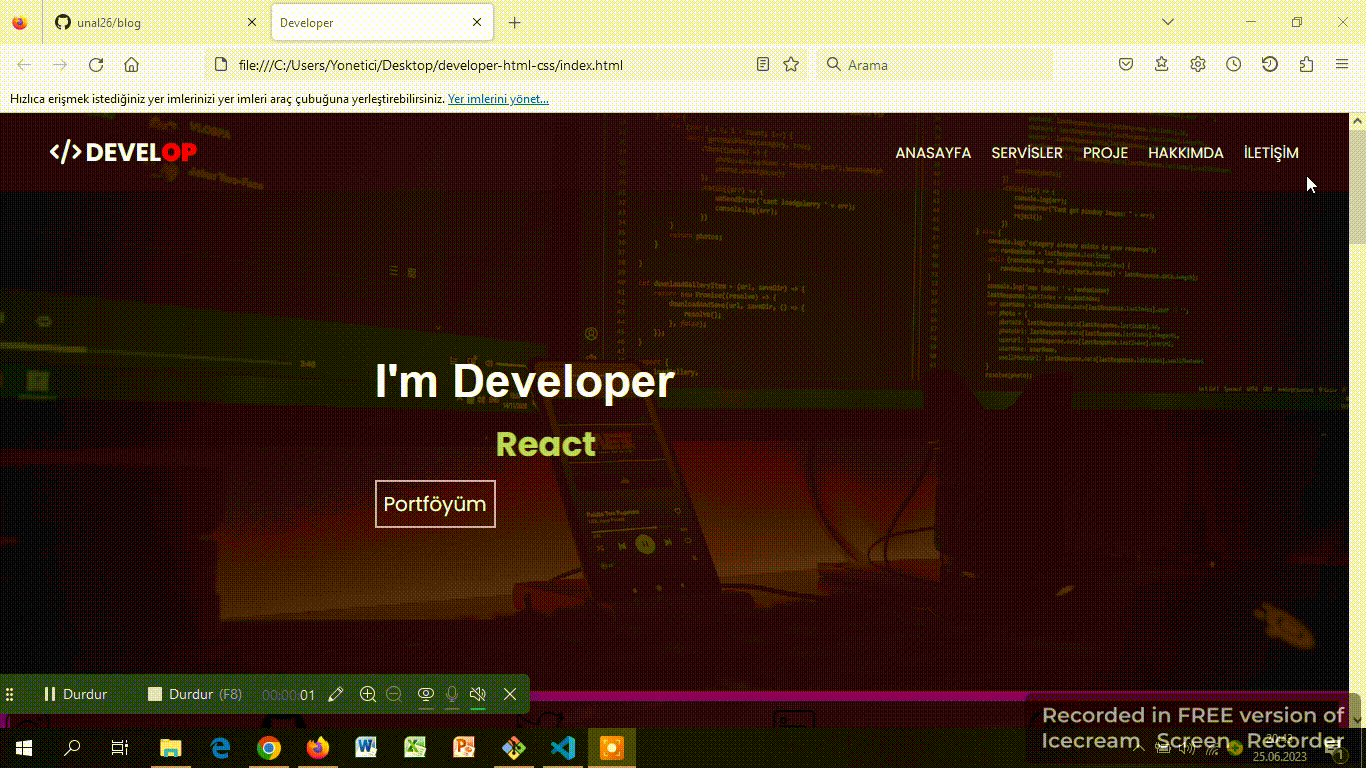Open Google Chrome from the taskbar
This screenshot has width=1366, height=768.
click(269, 748)
